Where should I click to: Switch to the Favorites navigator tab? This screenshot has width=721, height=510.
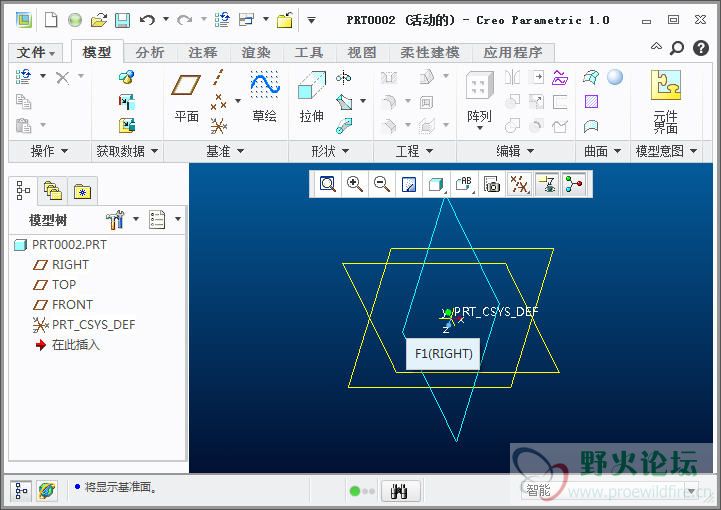(x=82, y=191)
